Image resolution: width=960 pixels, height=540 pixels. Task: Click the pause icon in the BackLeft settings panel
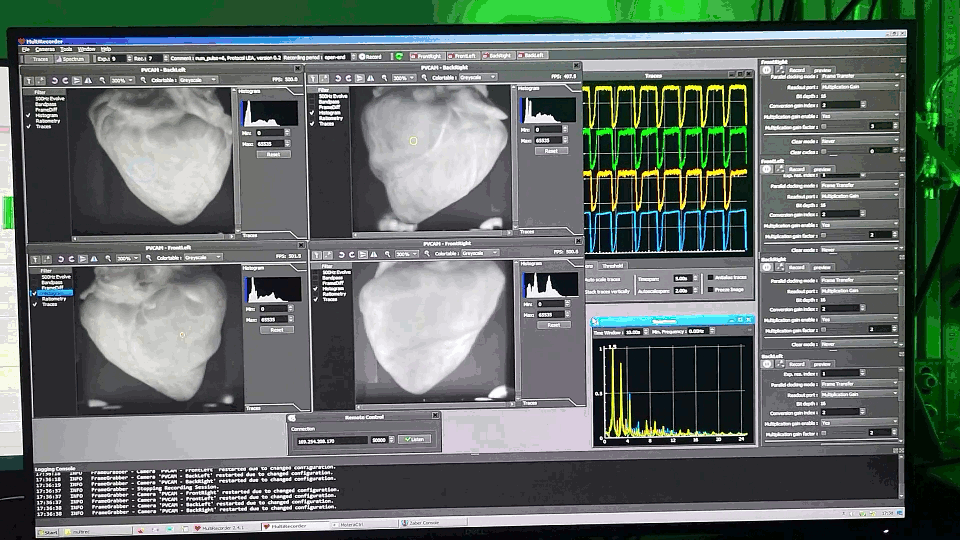pyautogui.click(x=767, y=364)
